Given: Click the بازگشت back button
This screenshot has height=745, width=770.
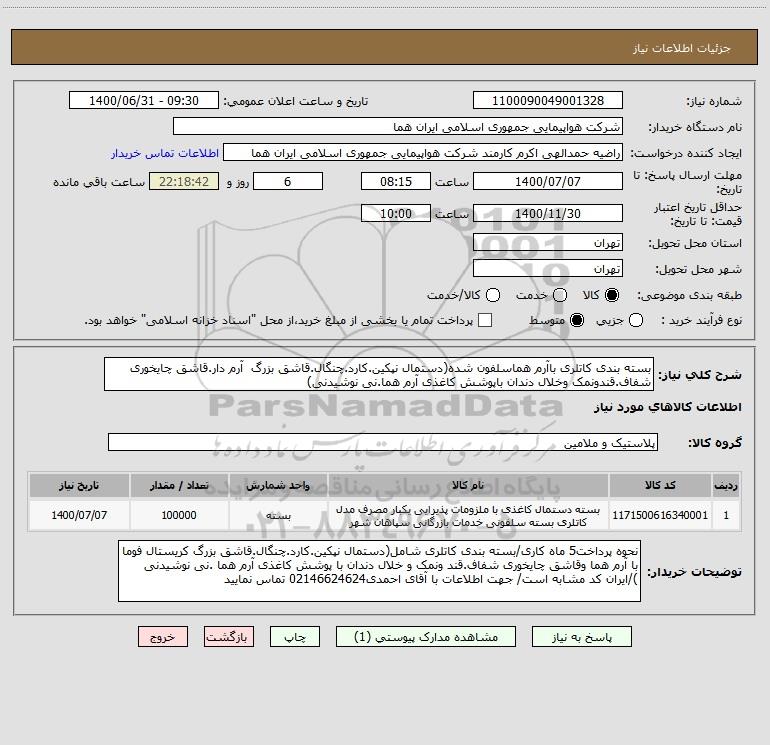Looking at the screenshot, I should (x=229, y=637).
